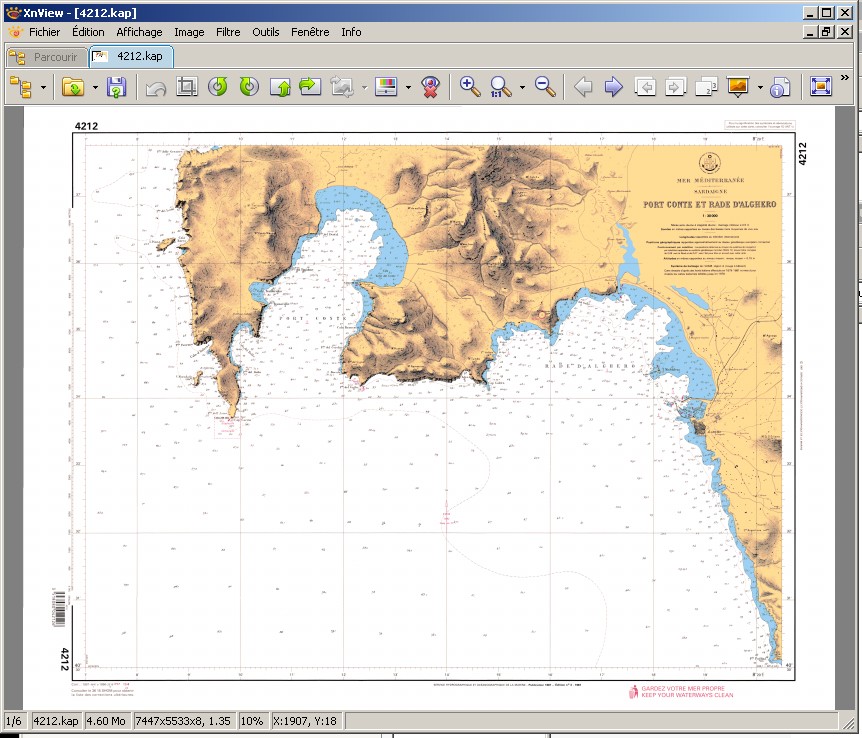
Task: Click the grey double-arrow convert icon
Action: coord(342,87)
